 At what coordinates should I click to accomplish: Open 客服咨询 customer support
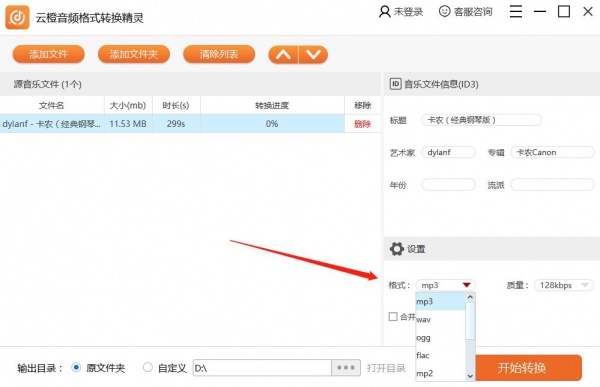[466, 12]
